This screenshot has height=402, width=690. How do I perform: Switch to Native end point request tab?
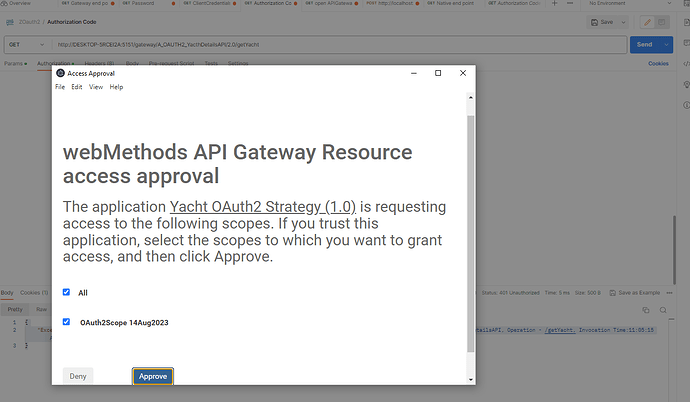tap(453, 3)
